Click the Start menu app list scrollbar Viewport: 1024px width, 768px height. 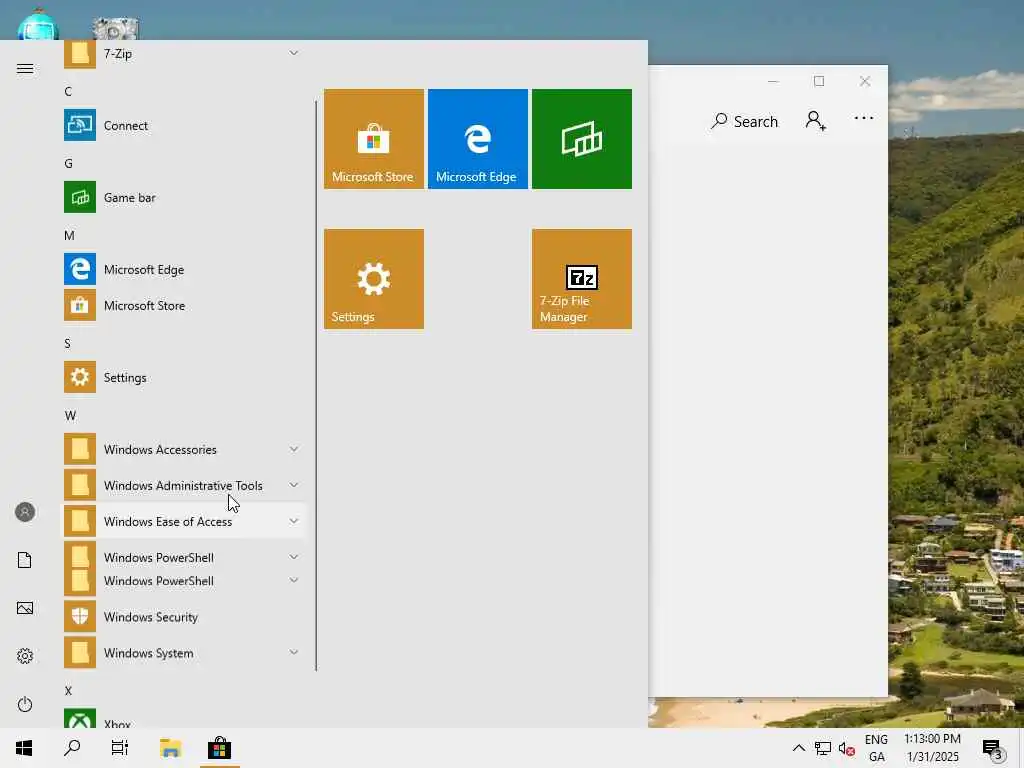[x=316, y=385]
